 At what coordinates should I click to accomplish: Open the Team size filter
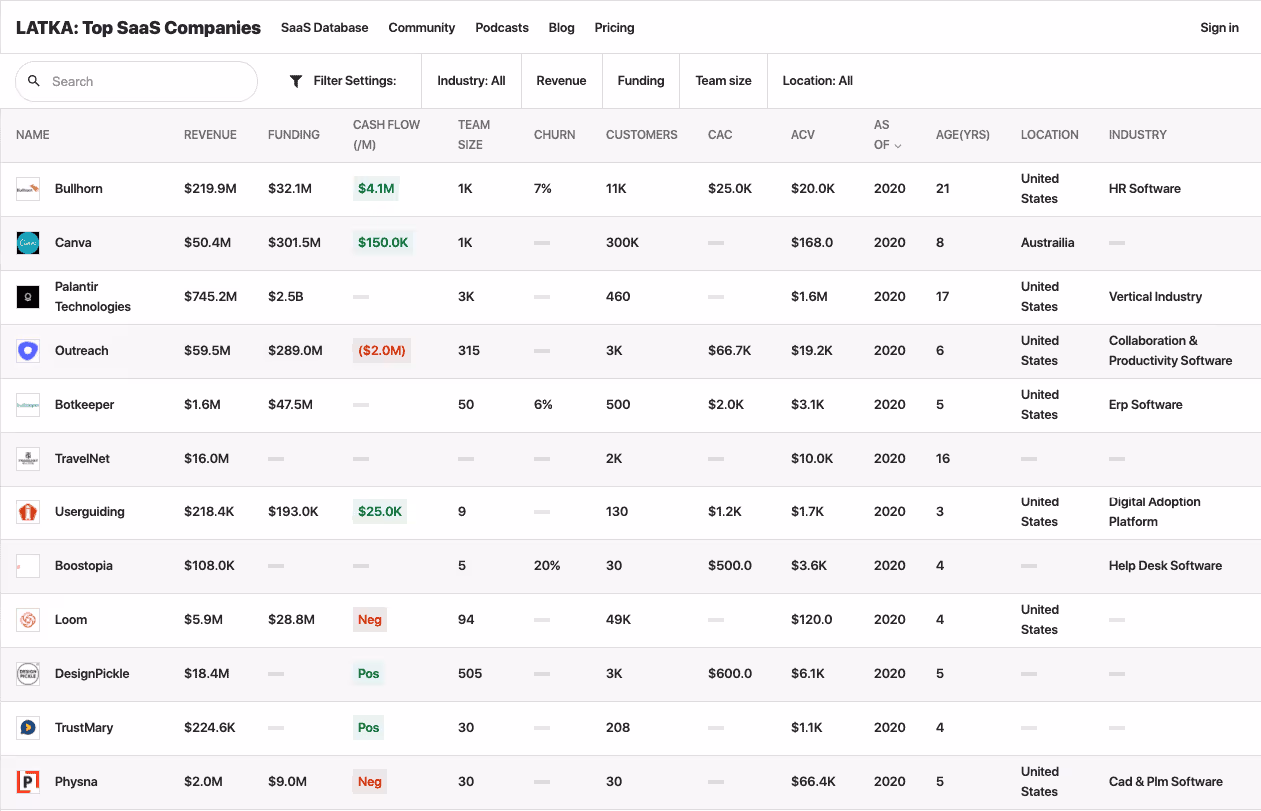tap(723, 81)
